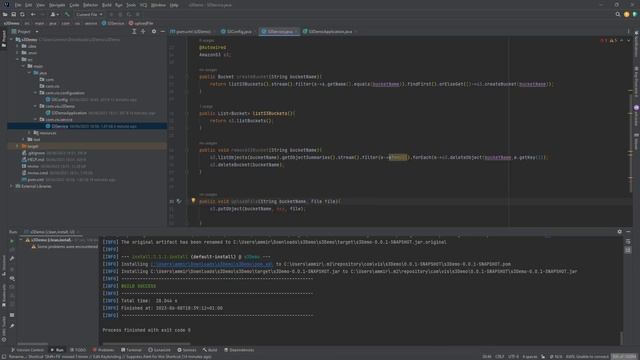Open the Run tool window button
Image resolution: width=640 pixels, height=360 pixels.
(57, 350)
